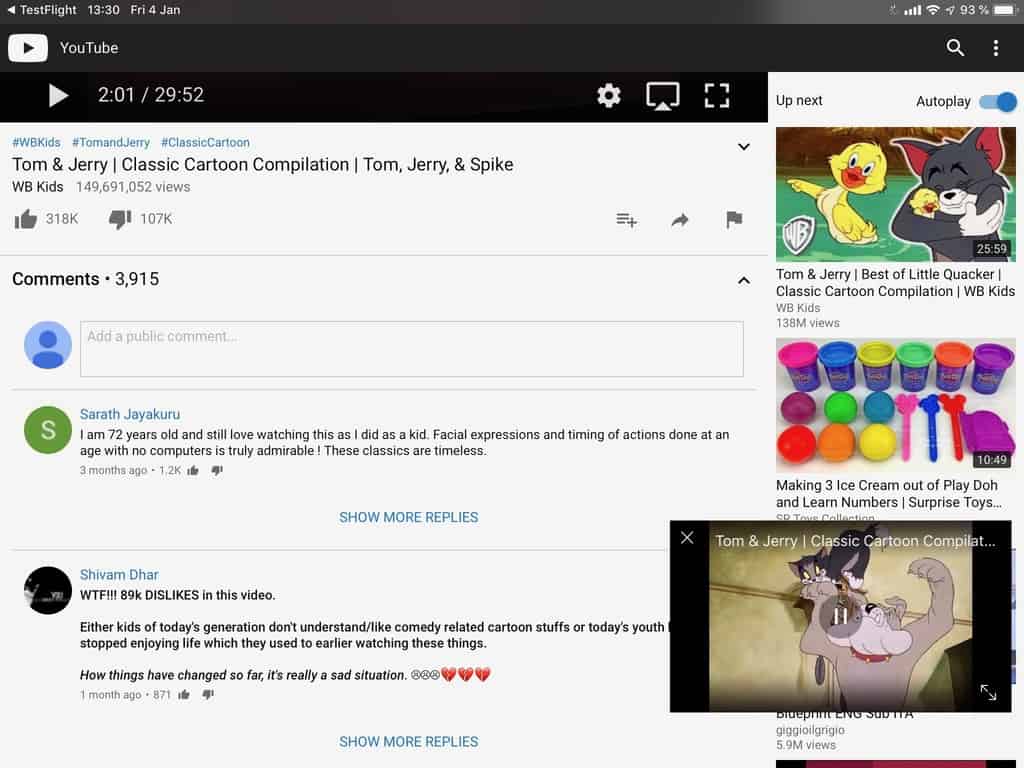Tap the video title text
The width and height of the screenshot is (1024, 768).
click(263, 165)
